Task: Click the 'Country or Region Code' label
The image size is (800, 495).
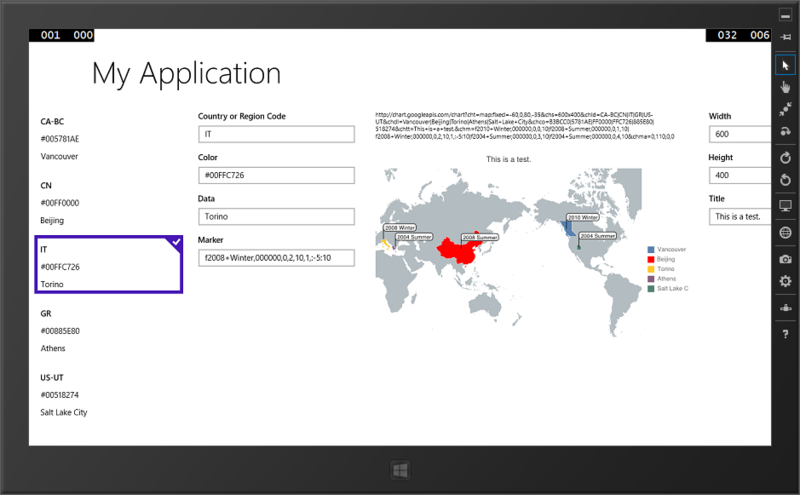Action: 242,116
